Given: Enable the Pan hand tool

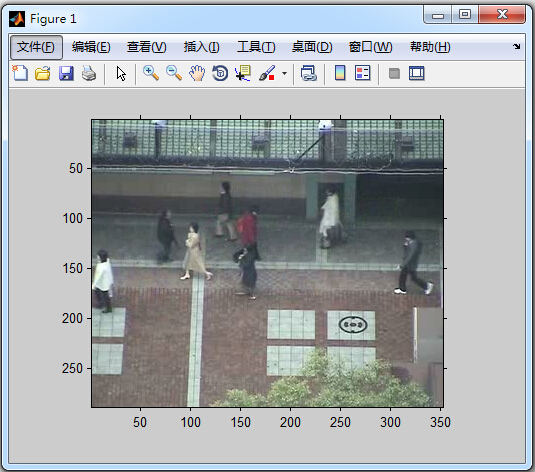Looking at the screenshot, I should tap(197, 73).
